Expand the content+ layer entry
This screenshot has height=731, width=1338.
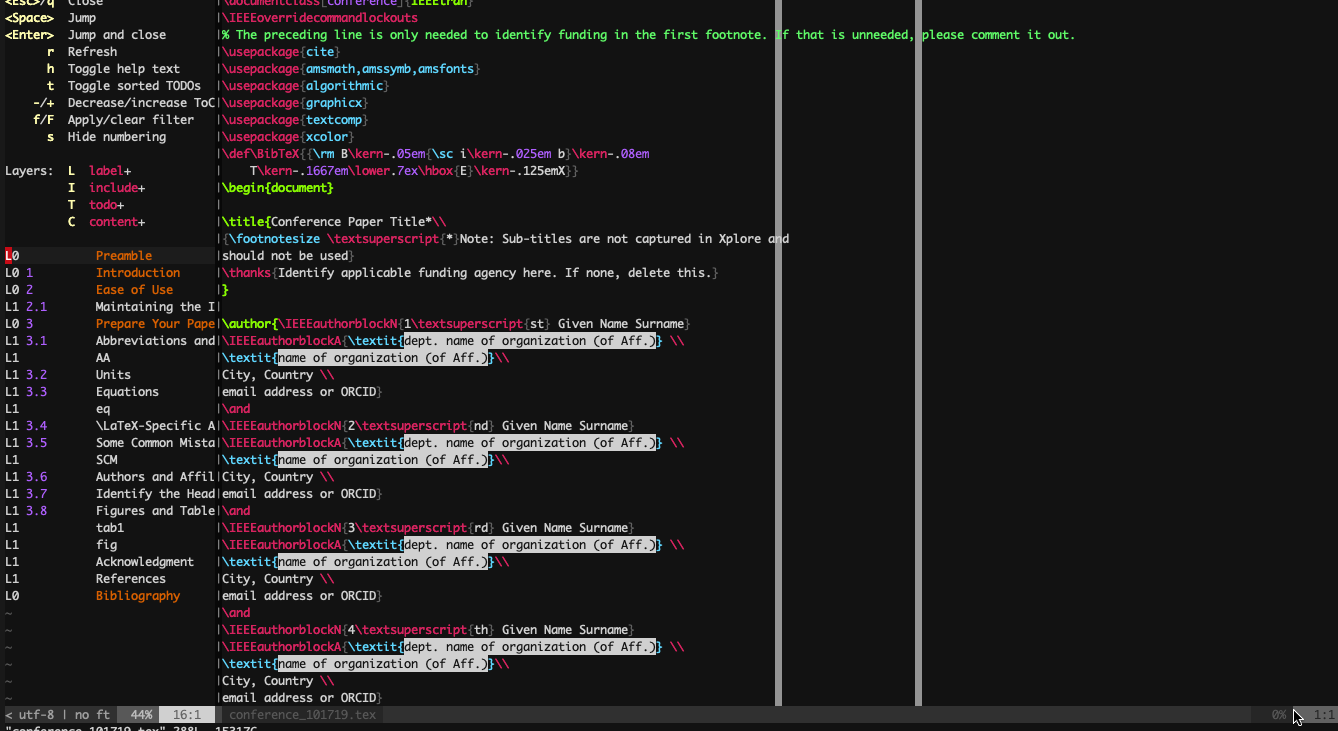(118, 221)
